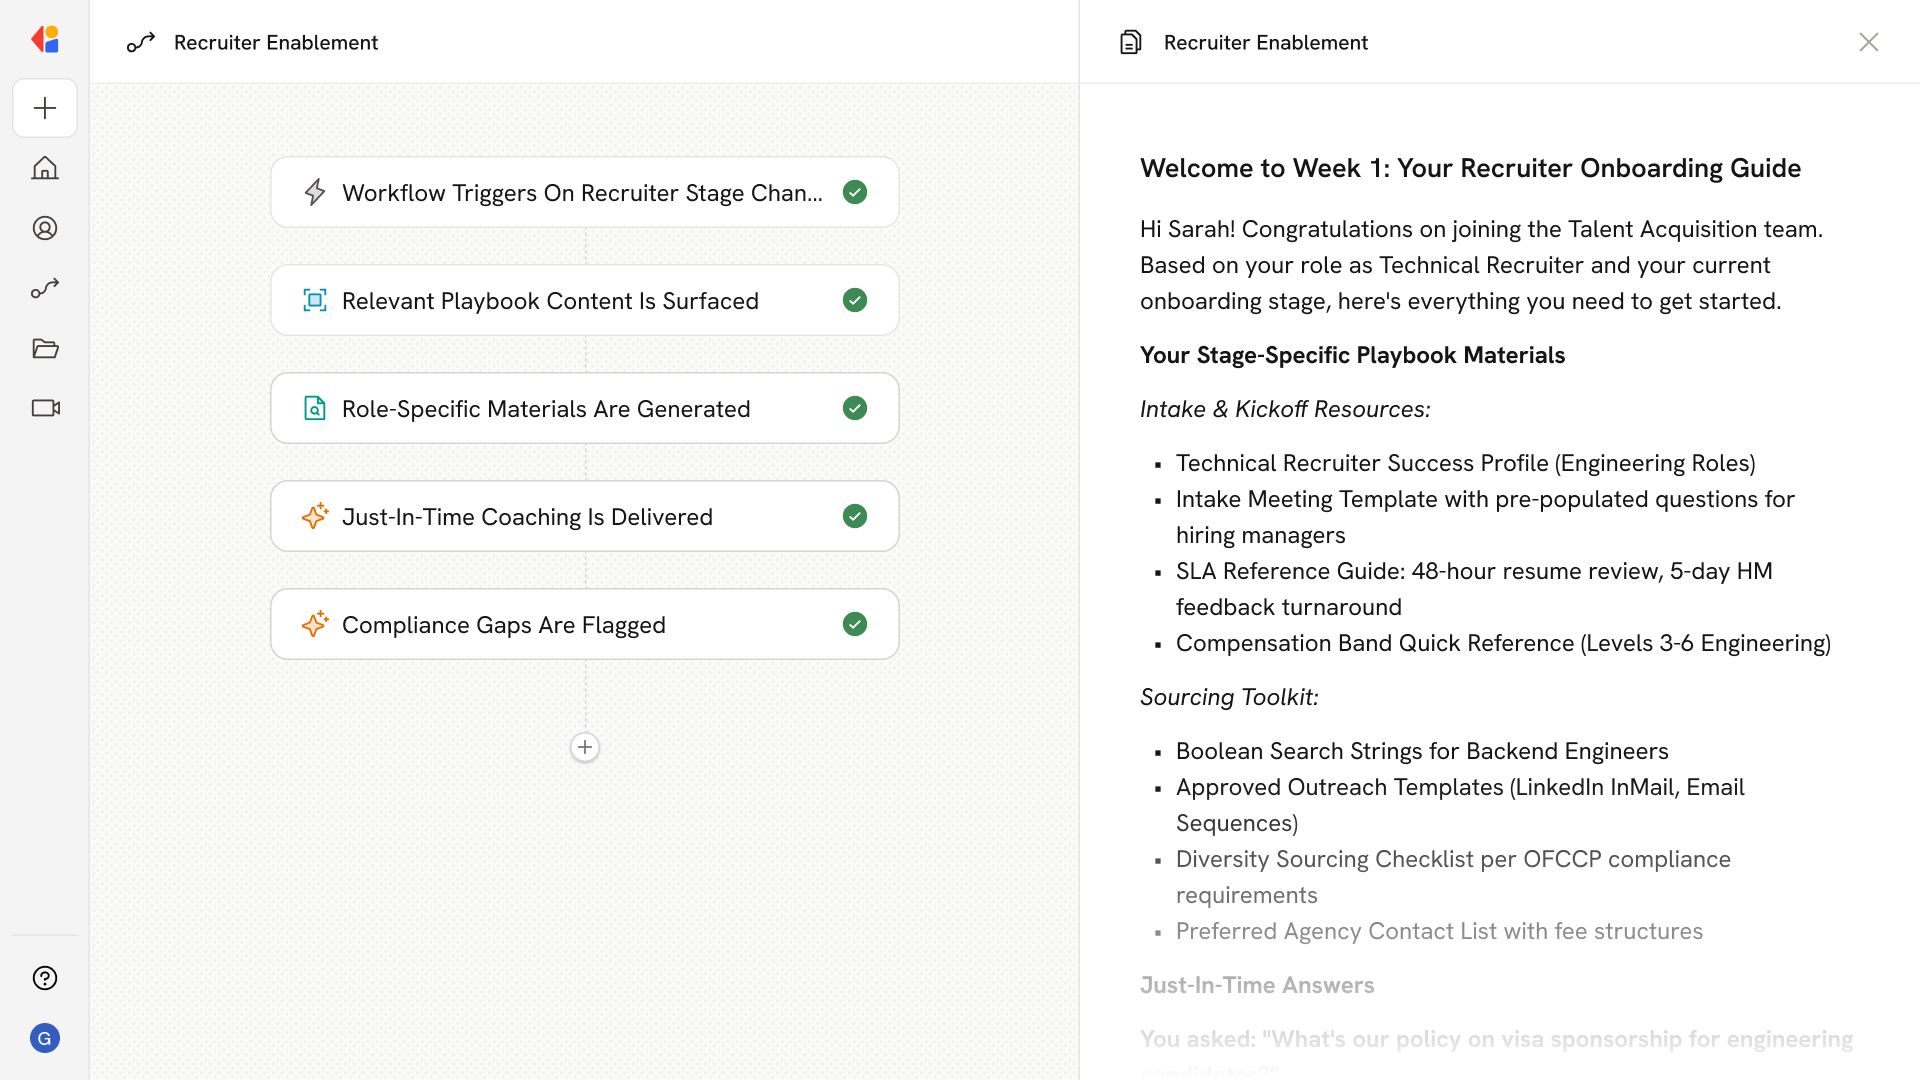Add a new step below the workflow
The height and width of the screenshot is (1080, 1920).
(x=585, y=747)
